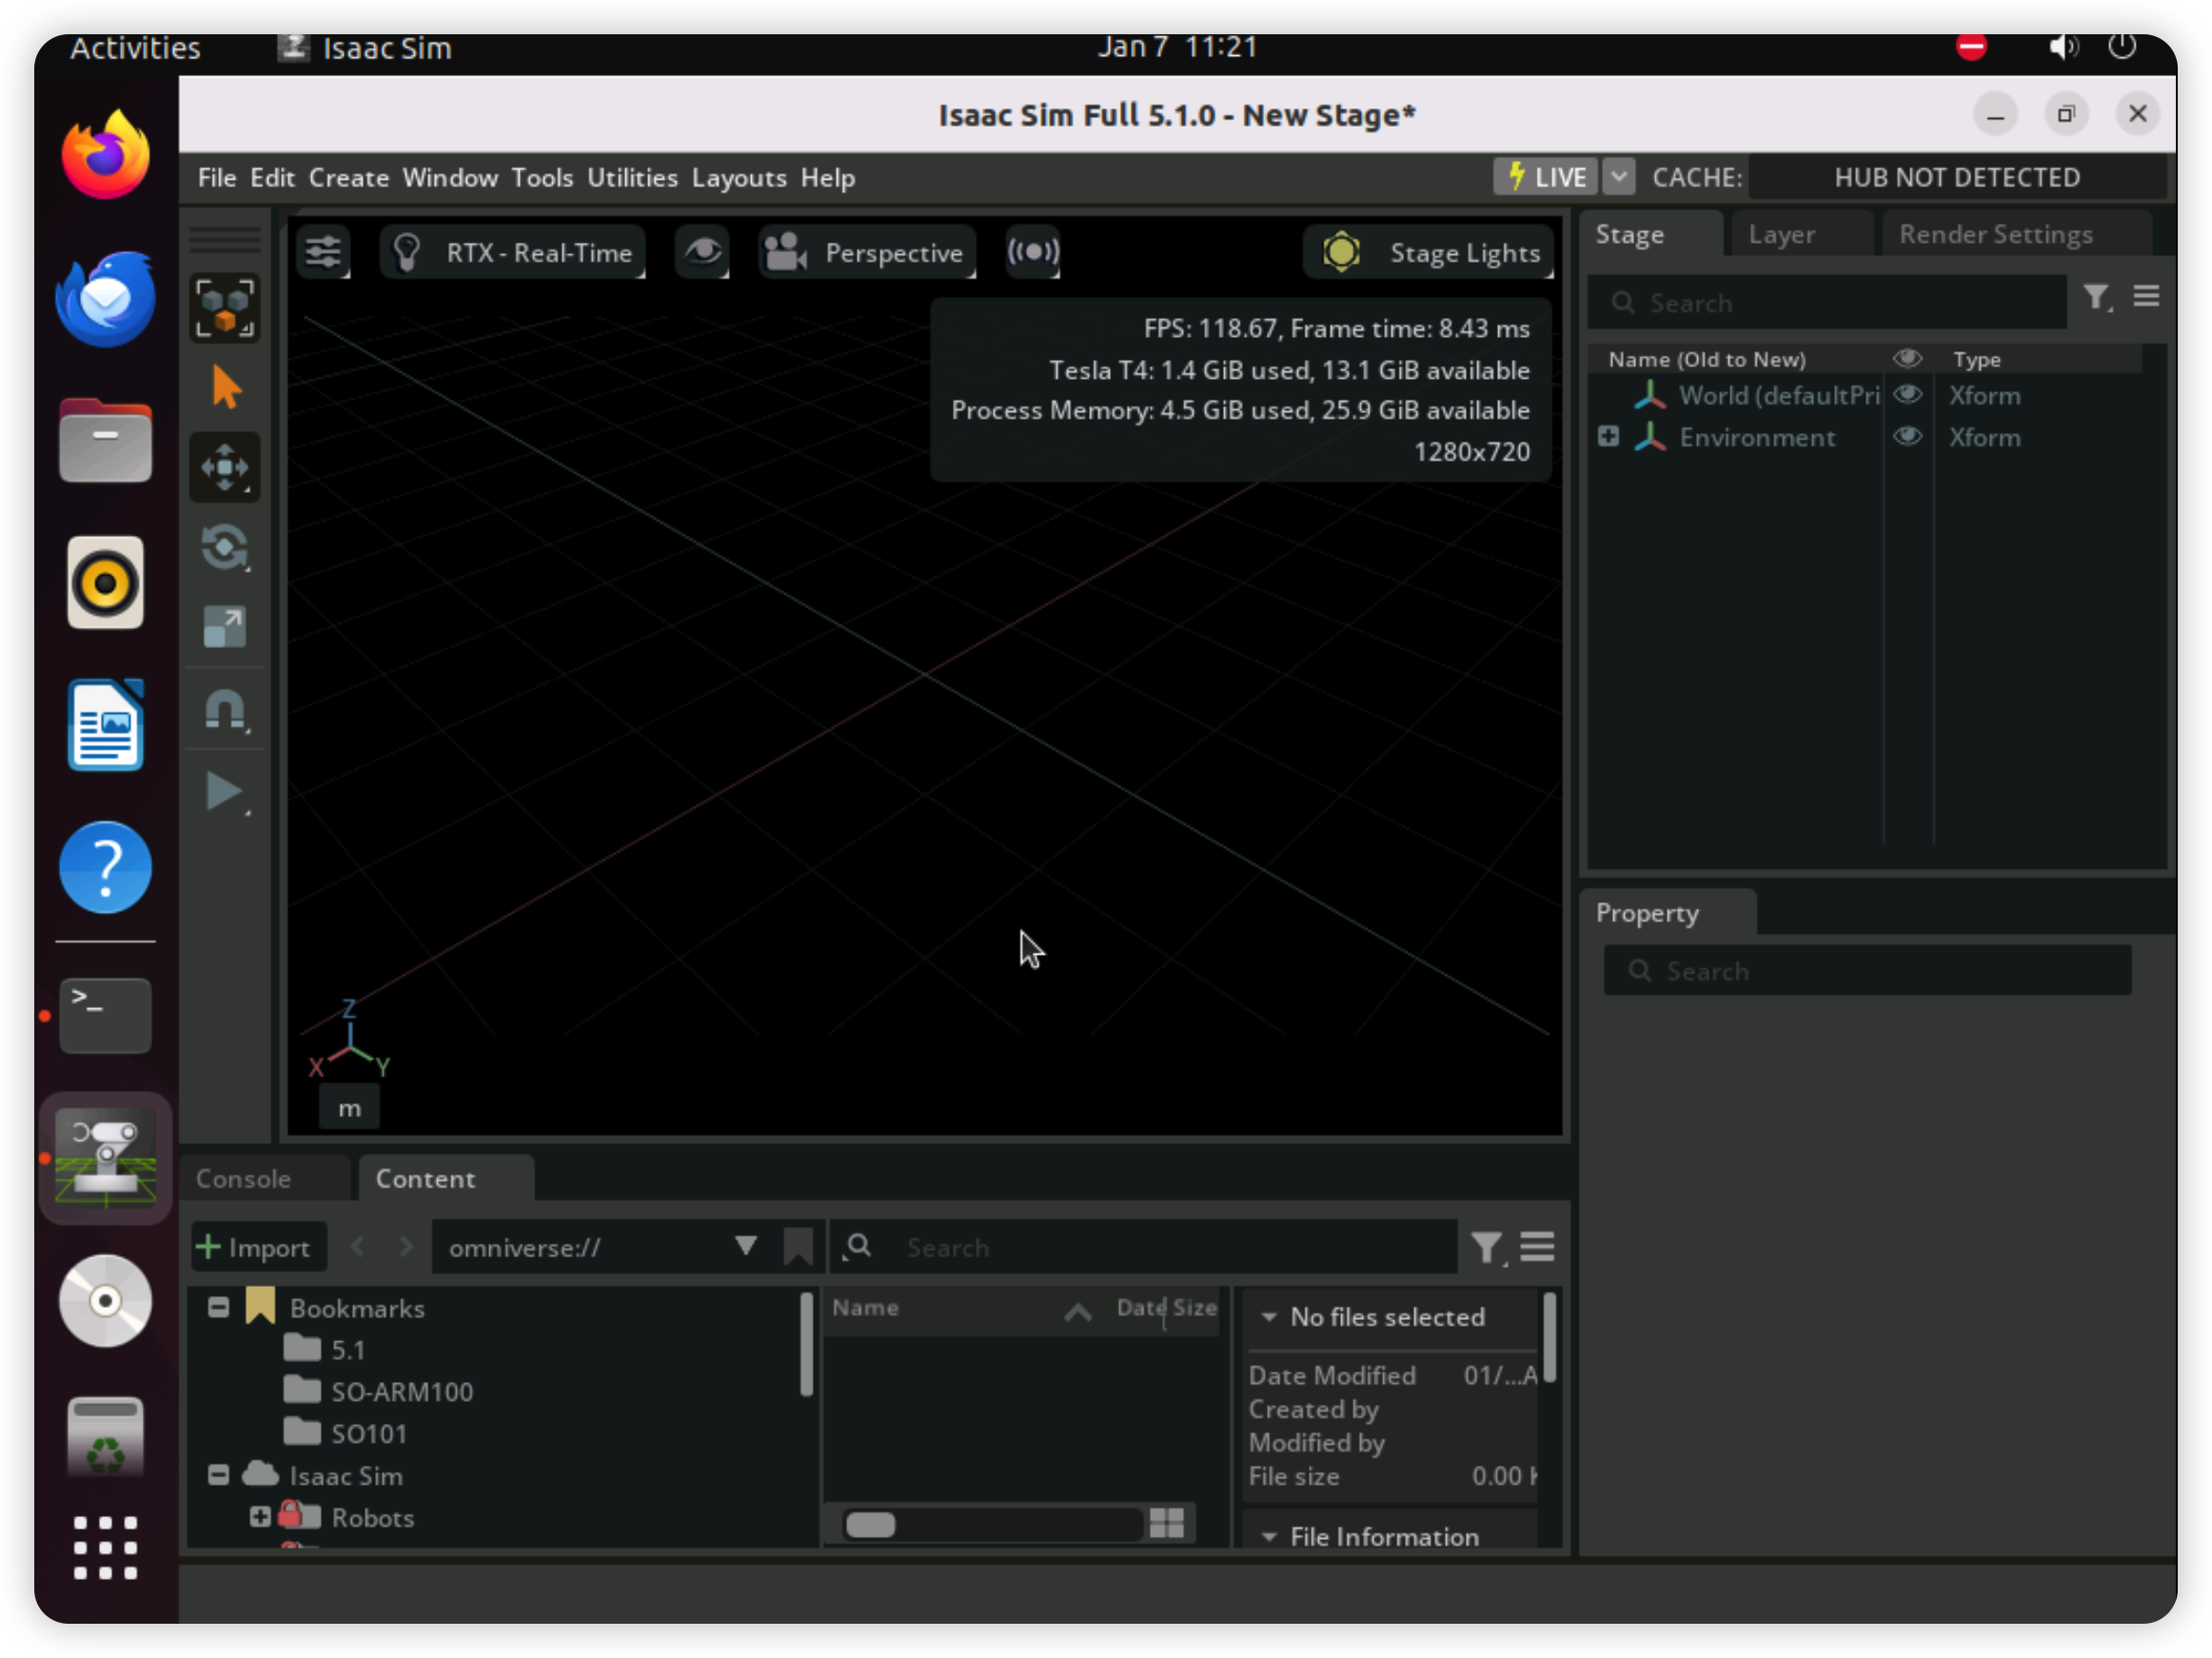Click the orange selection arrow tool

tap(225, 387)
